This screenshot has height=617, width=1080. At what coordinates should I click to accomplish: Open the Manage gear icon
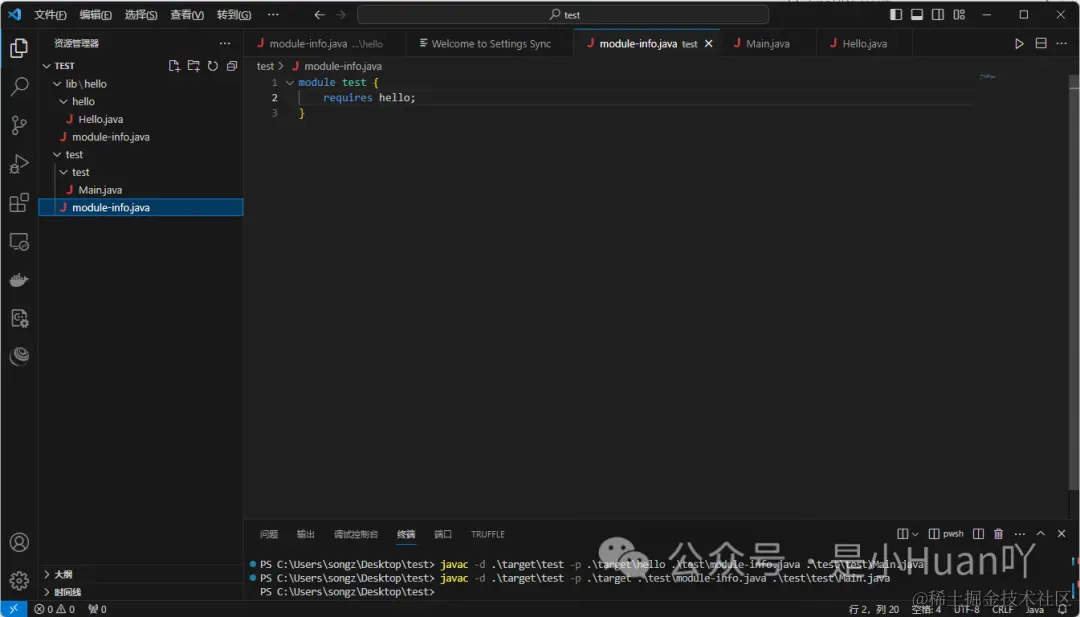tap(19, 581)
